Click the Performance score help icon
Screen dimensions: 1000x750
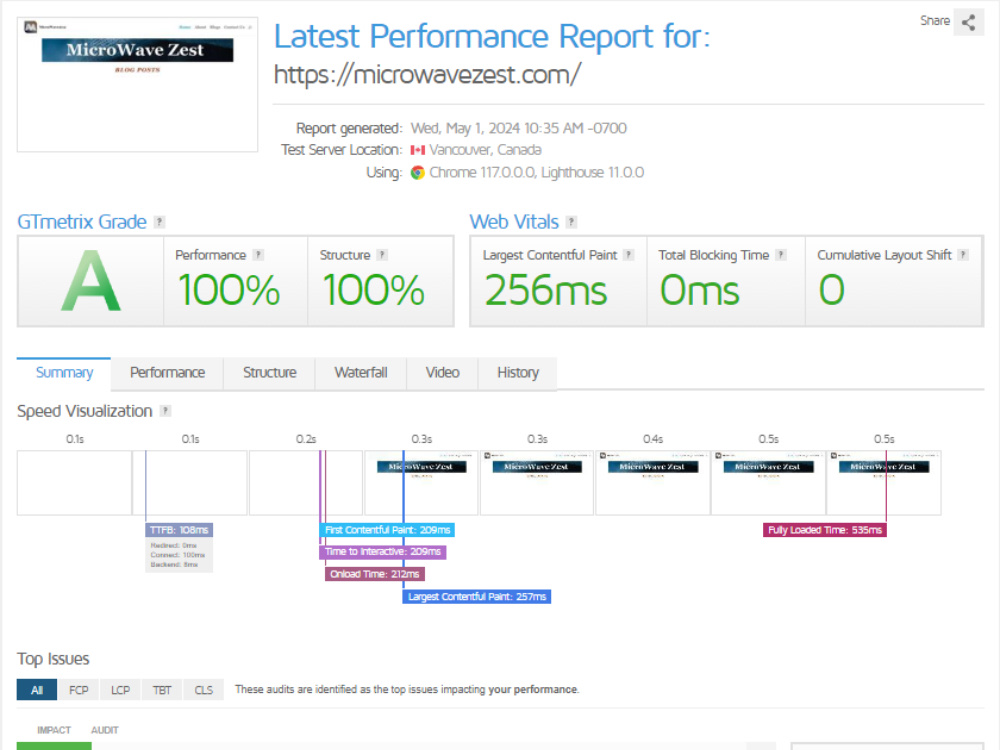pos(258,255)
